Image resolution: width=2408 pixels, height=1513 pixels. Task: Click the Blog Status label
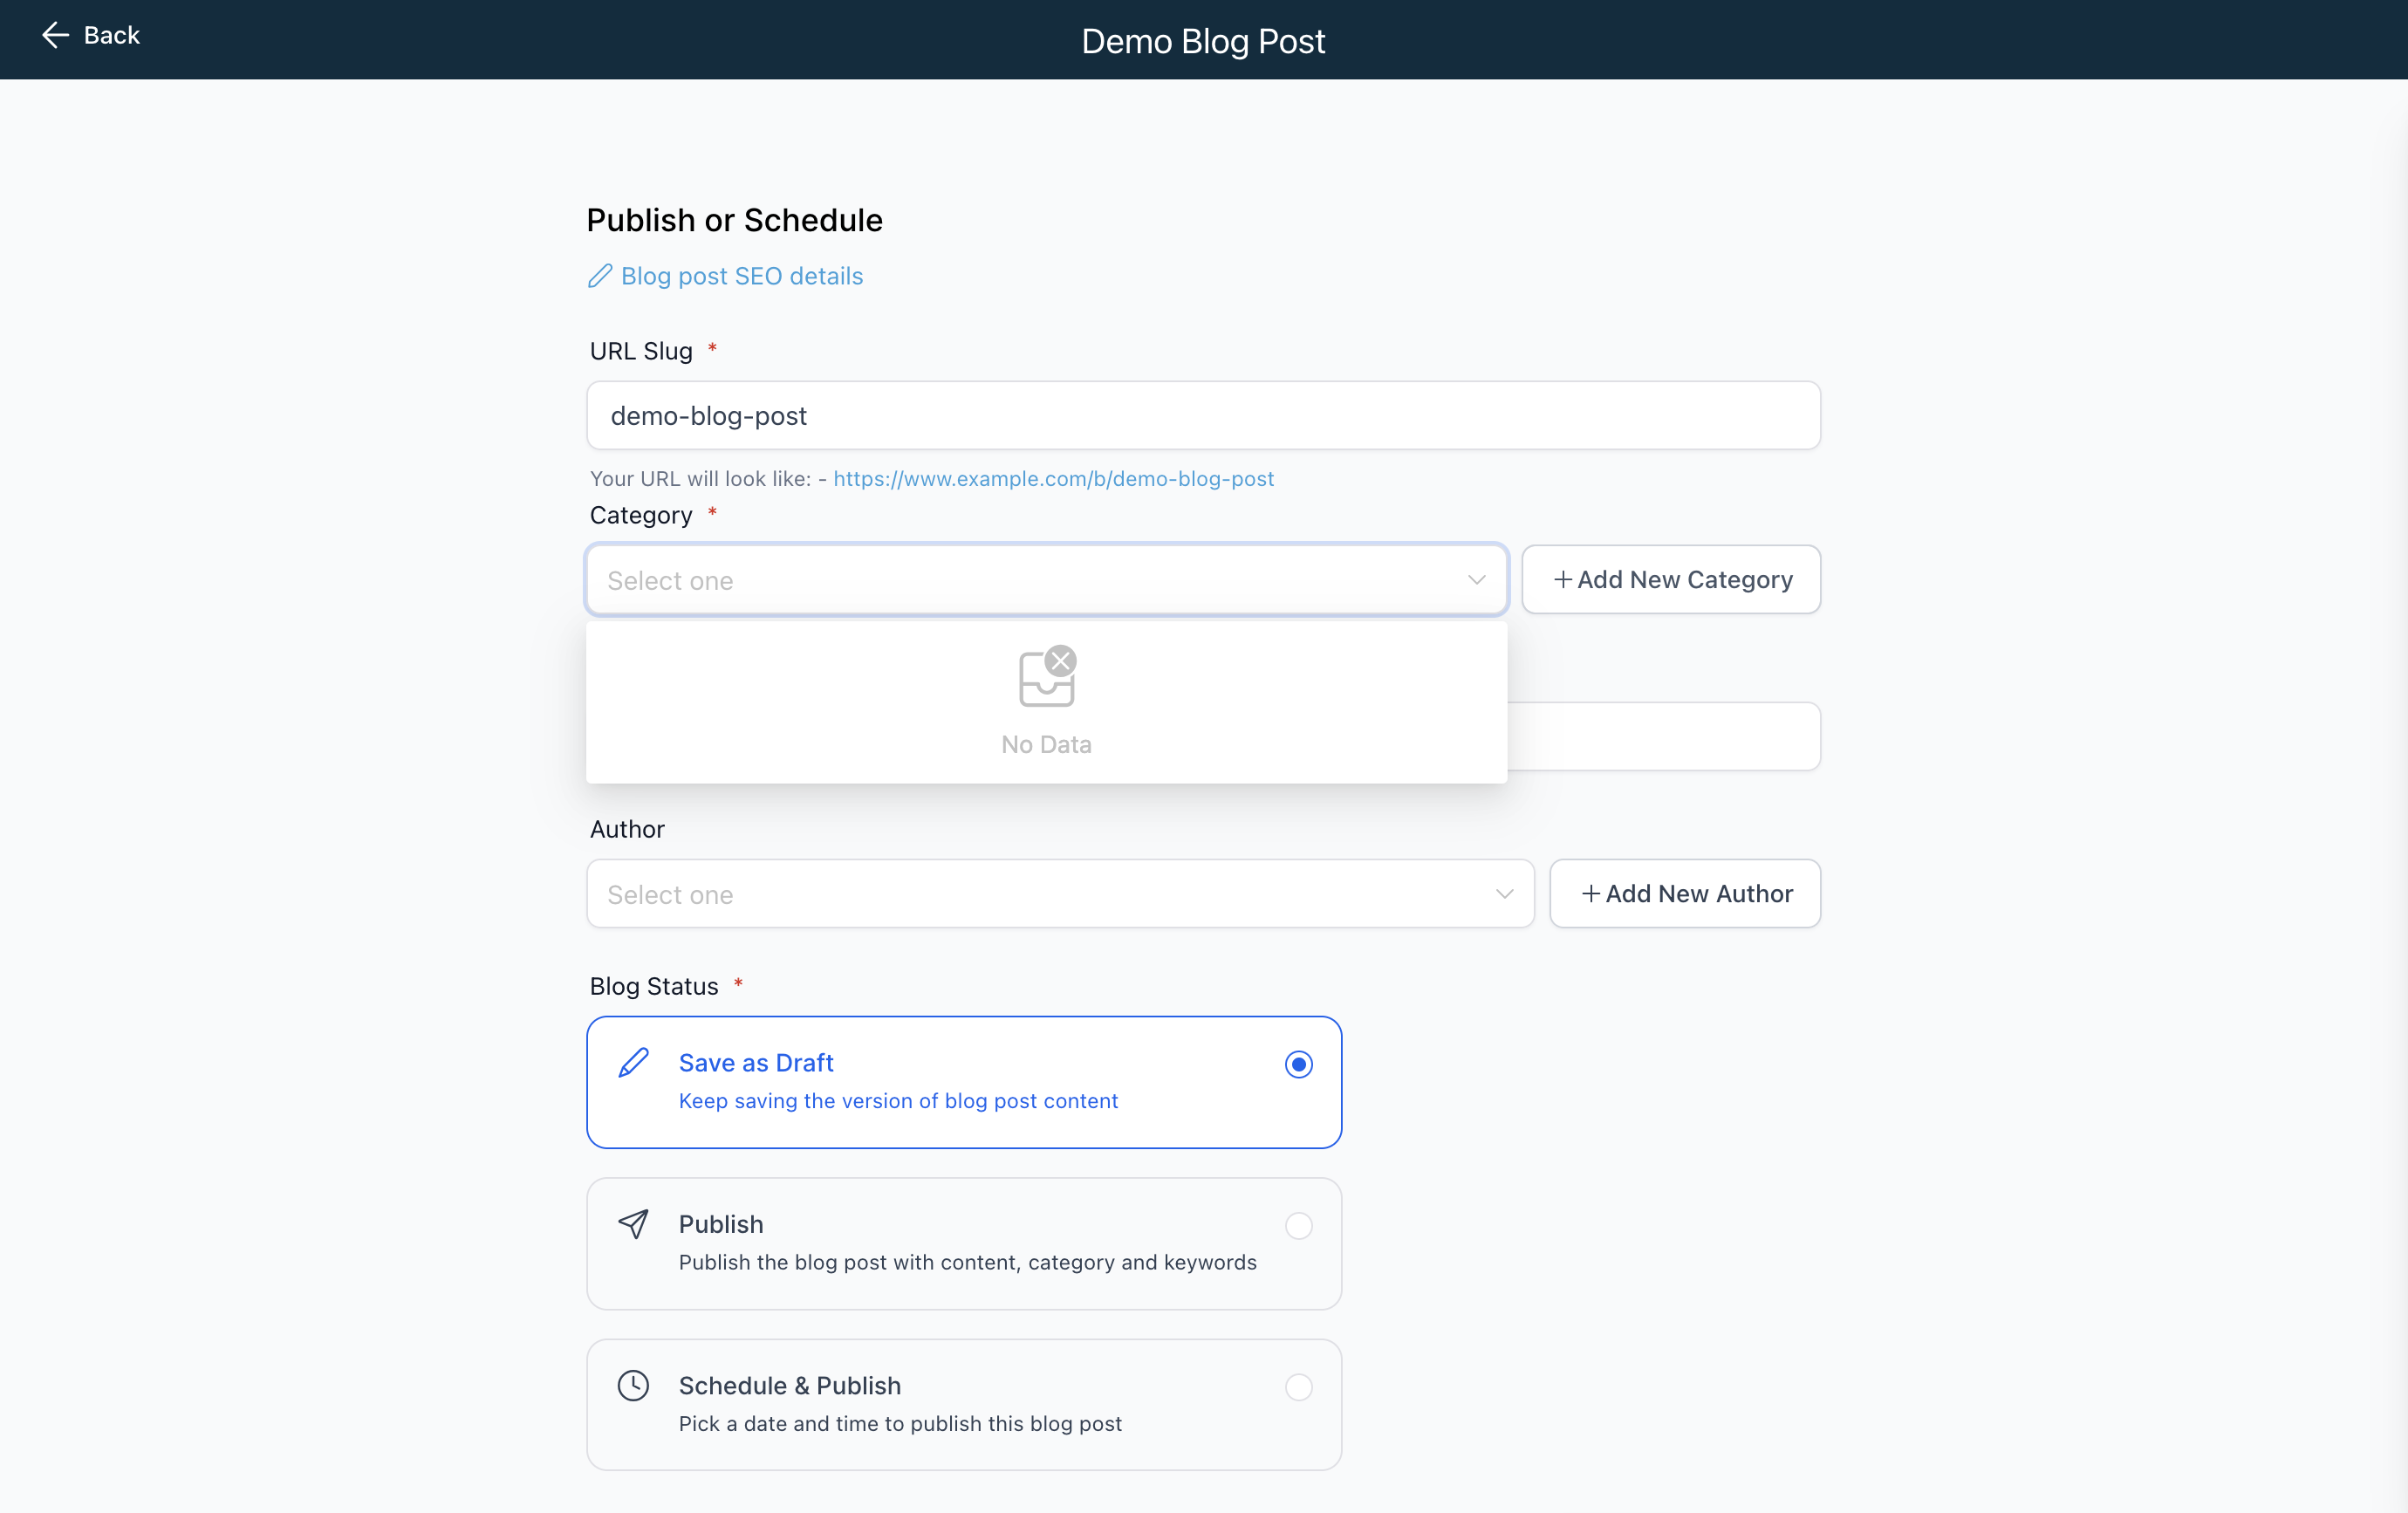pos(654,986)
